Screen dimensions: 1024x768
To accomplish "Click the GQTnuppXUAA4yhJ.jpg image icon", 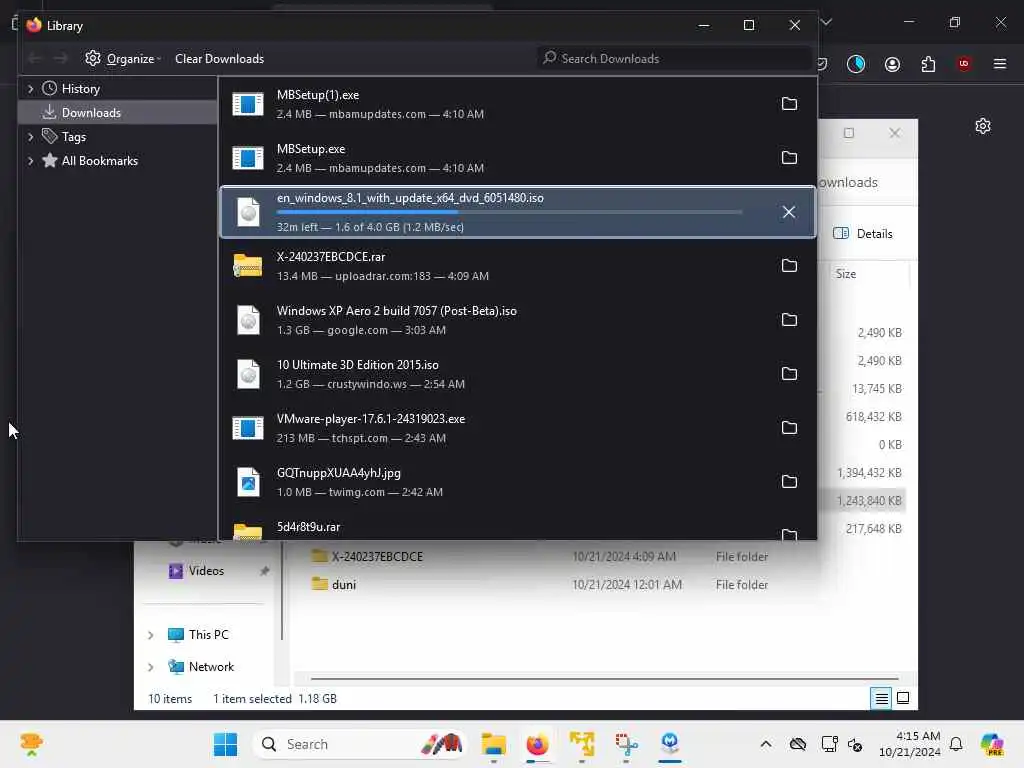I will coord(248,482).
